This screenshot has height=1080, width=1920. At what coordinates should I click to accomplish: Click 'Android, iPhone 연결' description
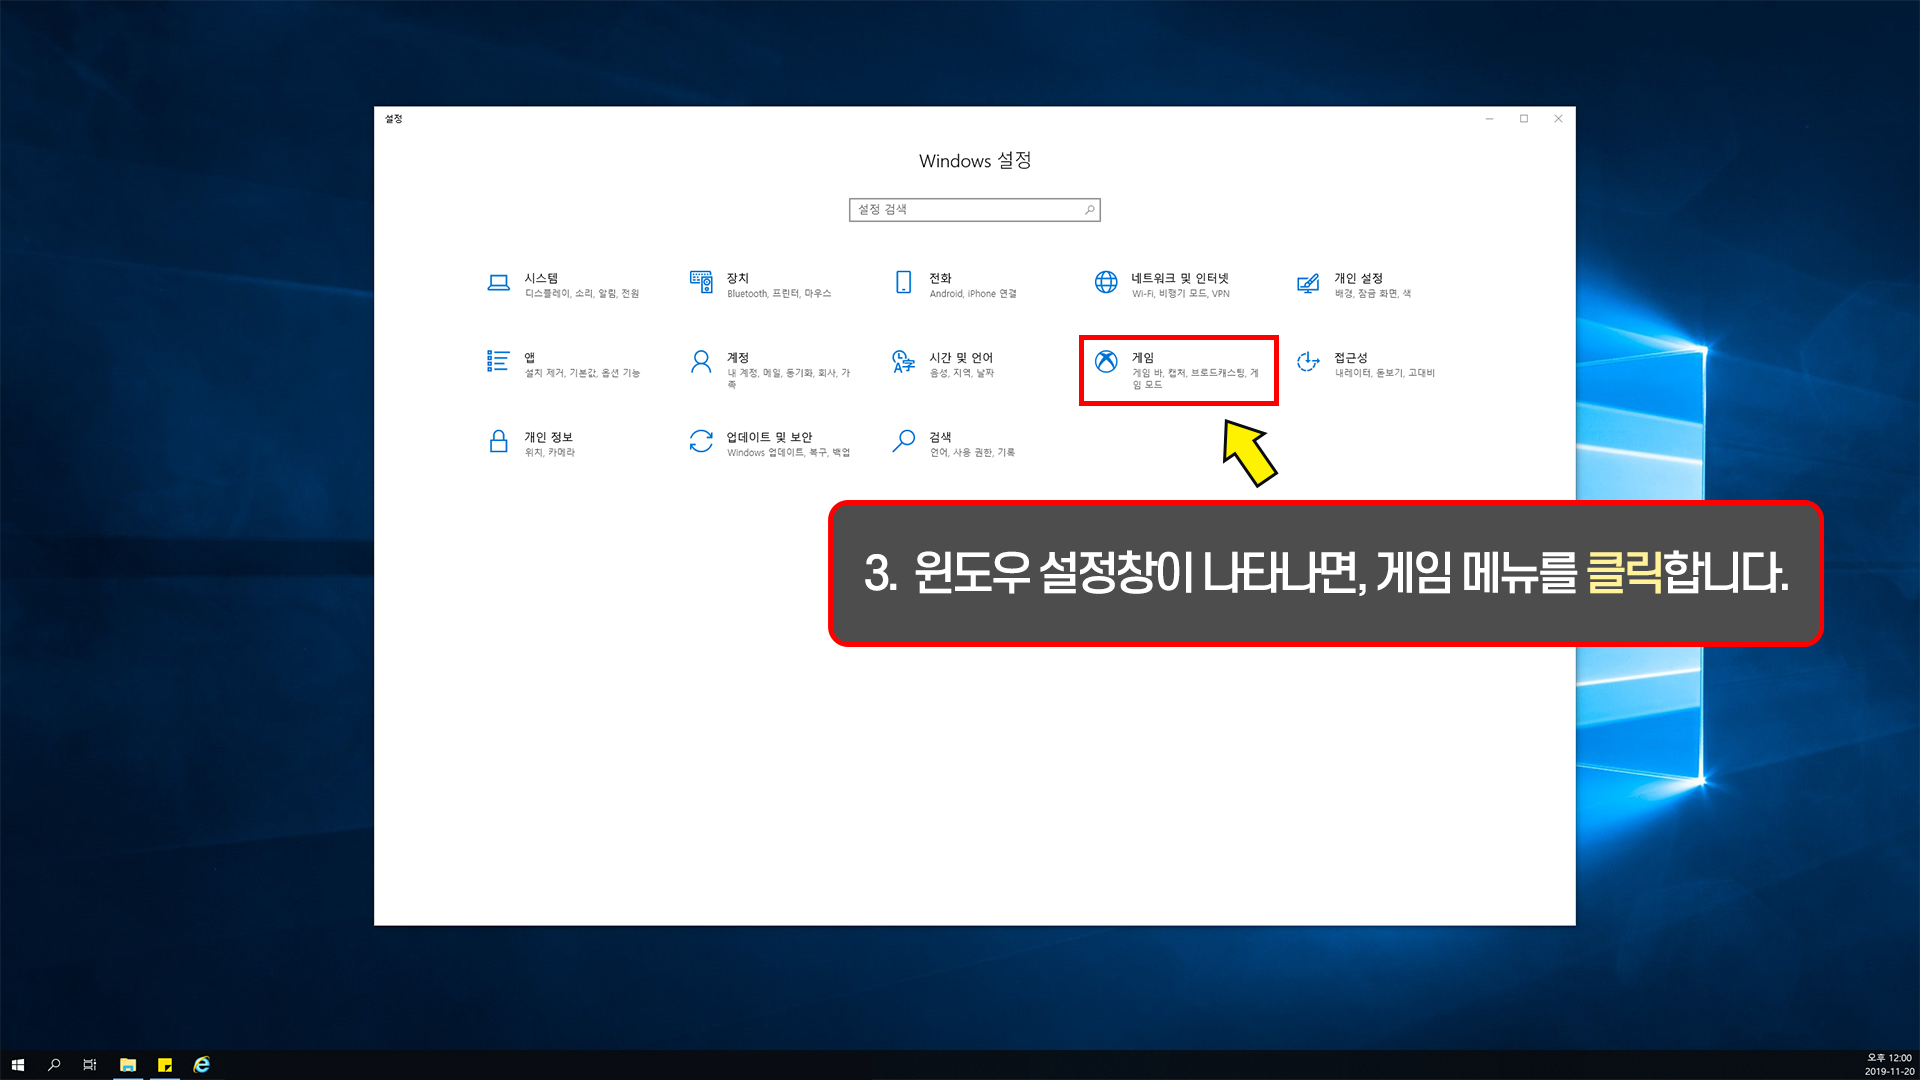pyautogui.click(x=973, y=294)
